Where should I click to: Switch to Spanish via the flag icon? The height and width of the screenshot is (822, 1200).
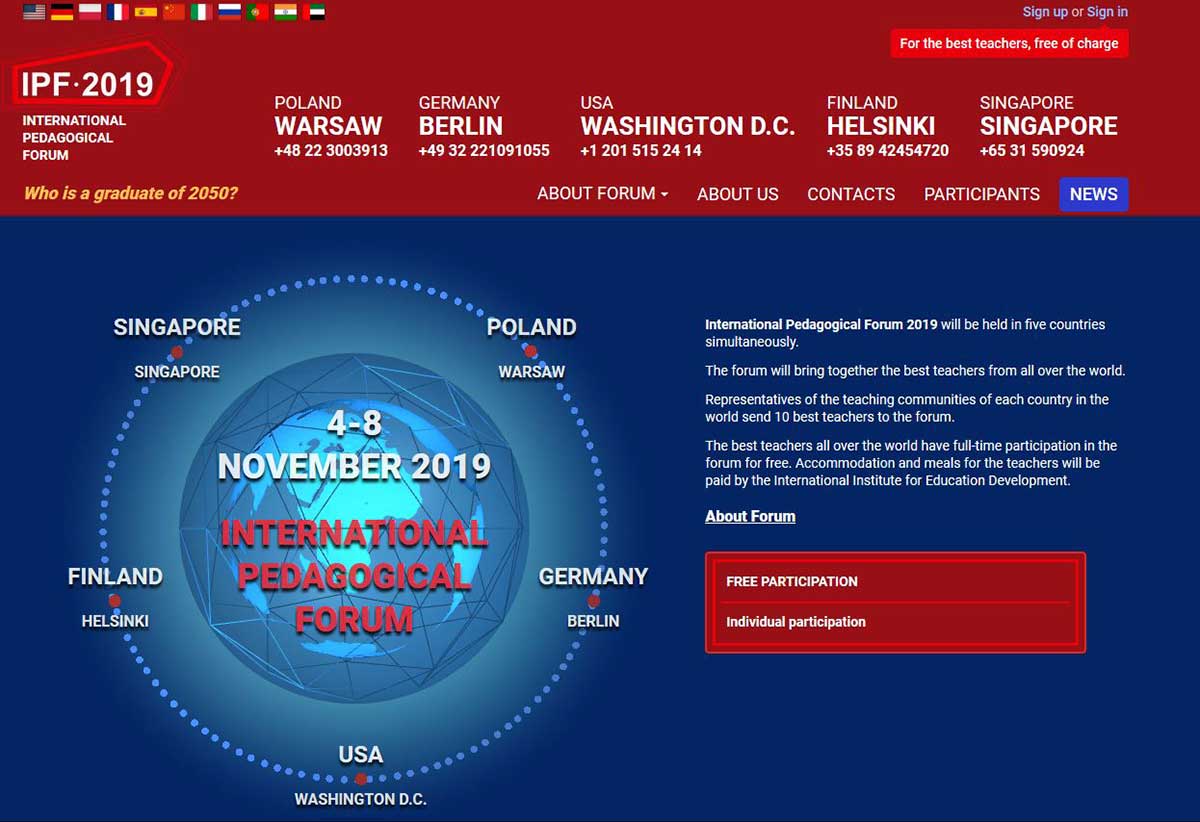(x=146, y=13)
